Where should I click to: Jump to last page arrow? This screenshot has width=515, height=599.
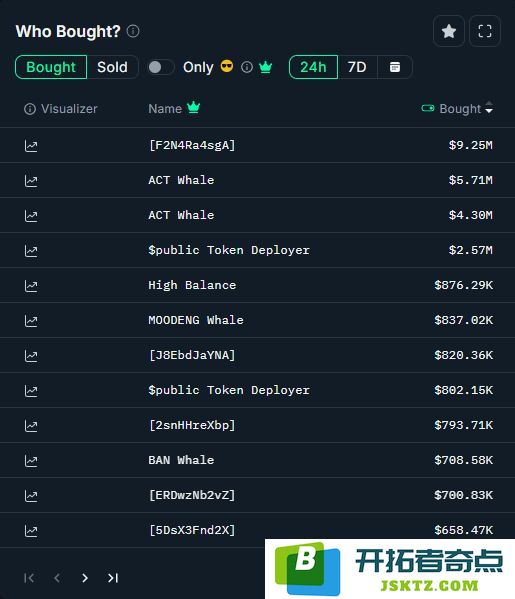(x=113, y=578)
